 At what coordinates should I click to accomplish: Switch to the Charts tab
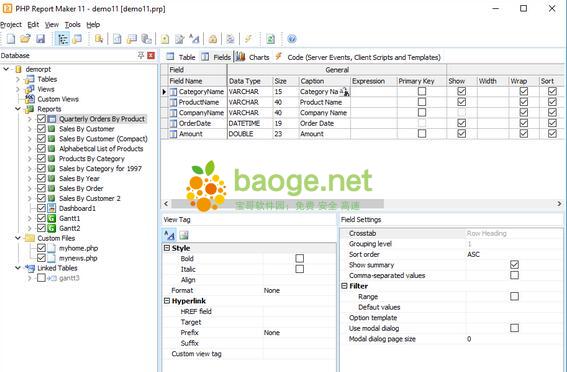coord(253,57)
